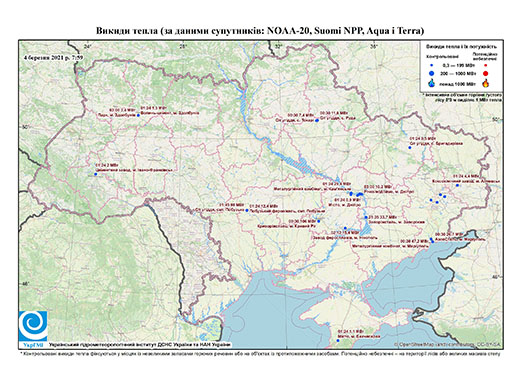The height and width of the screenshot is (368, 520).
Task: Click the blue marker at Кам'янське
Action: pos(351,193)
